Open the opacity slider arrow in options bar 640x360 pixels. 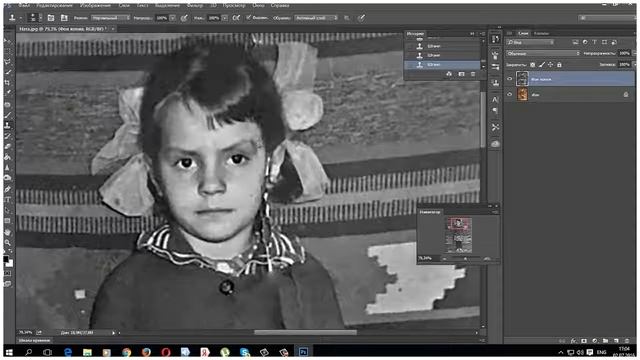tap(172, 18)
